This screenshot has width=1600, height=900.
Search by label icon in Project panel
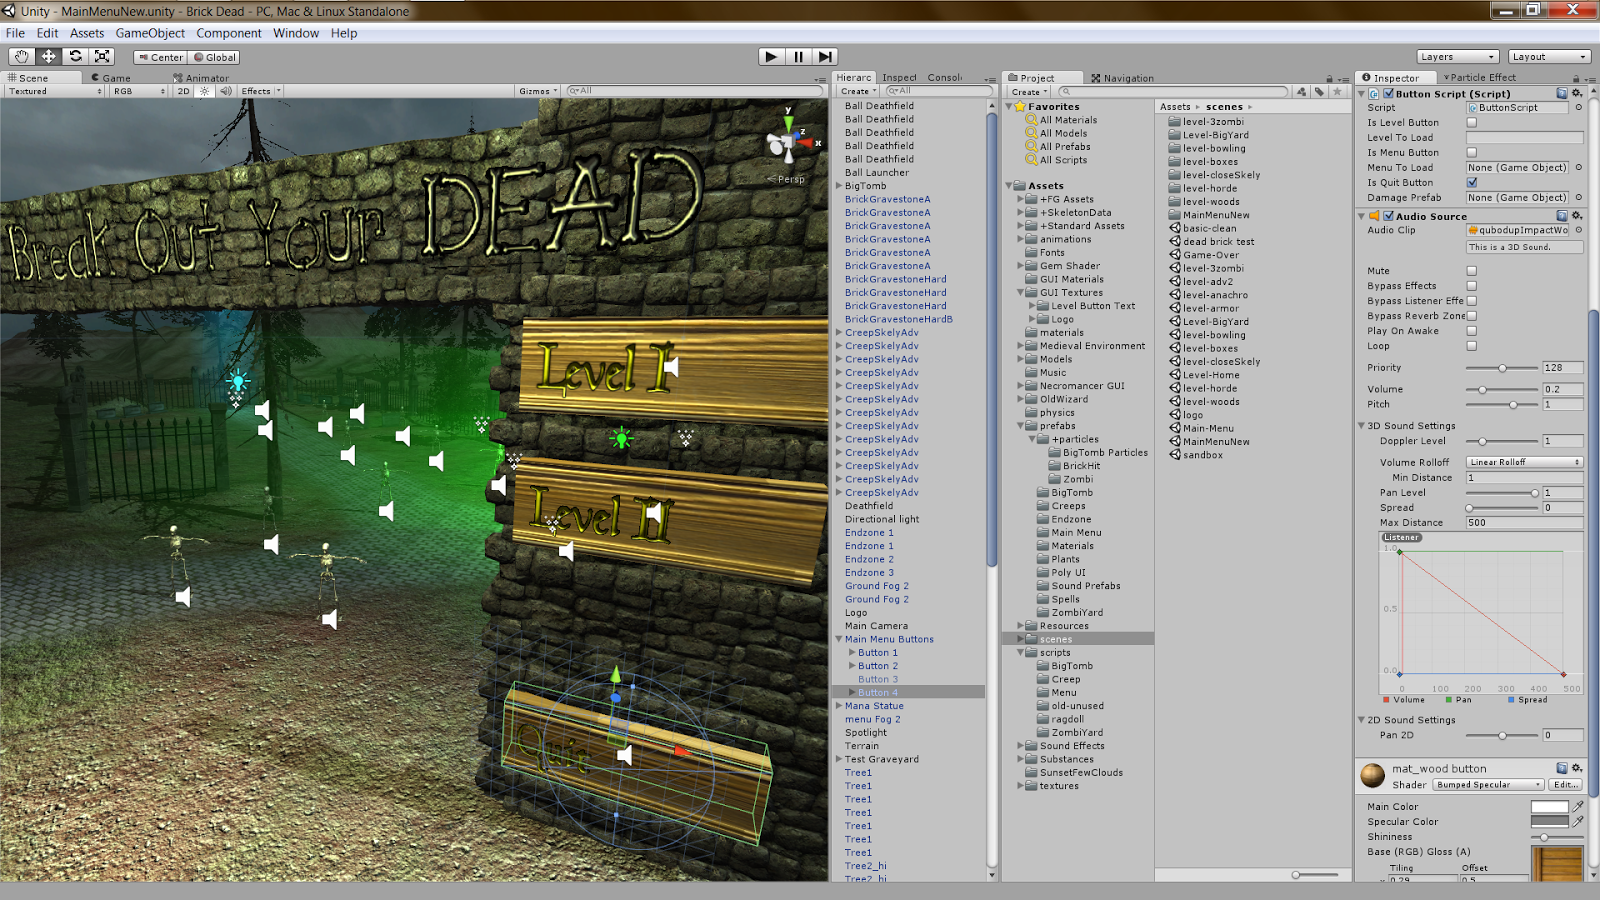[1319, 91]
